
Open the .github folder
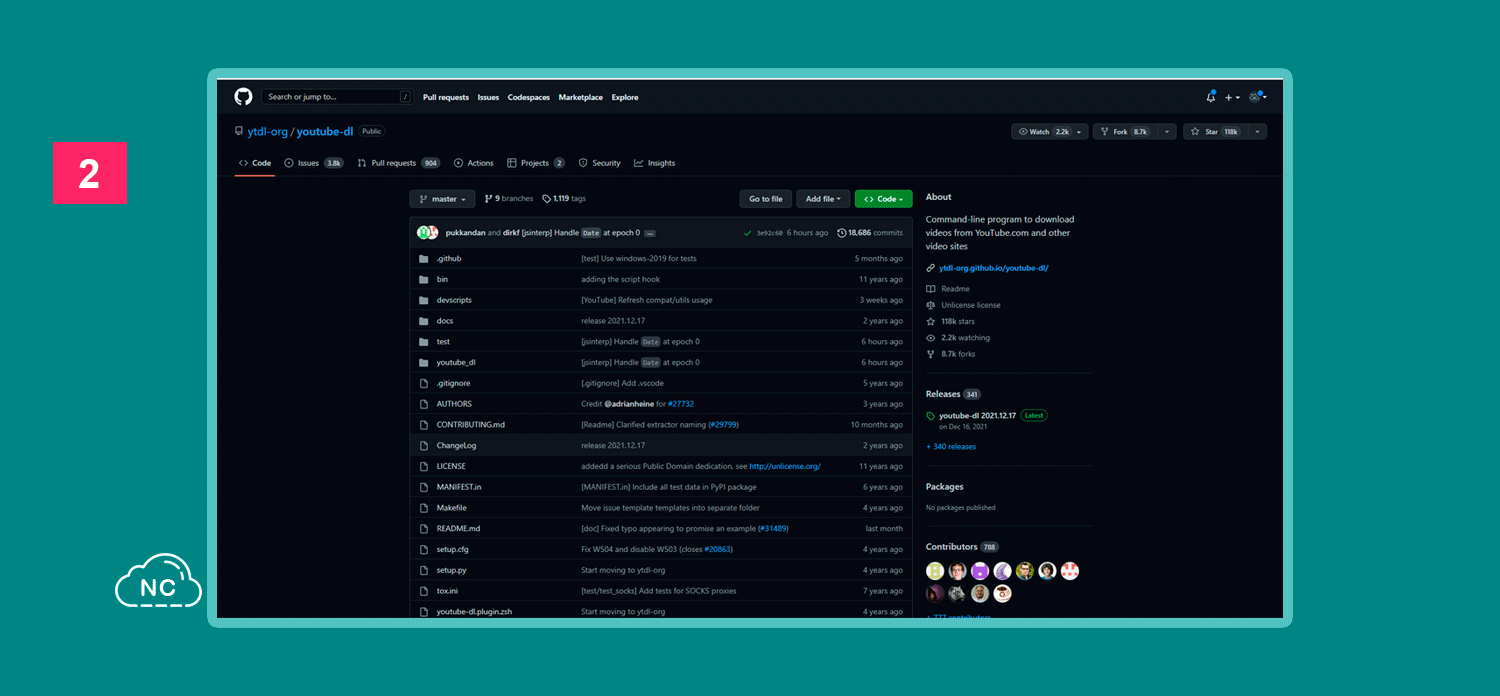[449, 258]
